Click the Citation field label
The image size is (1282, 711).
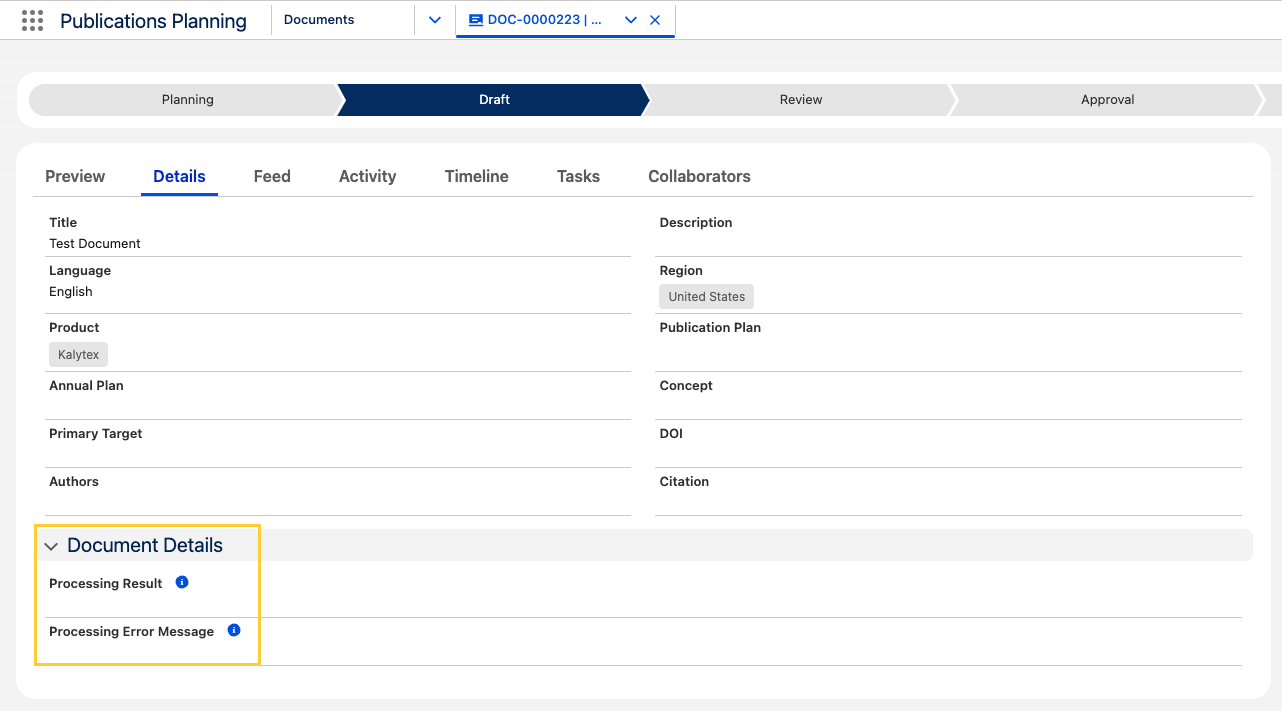(684, 481)
